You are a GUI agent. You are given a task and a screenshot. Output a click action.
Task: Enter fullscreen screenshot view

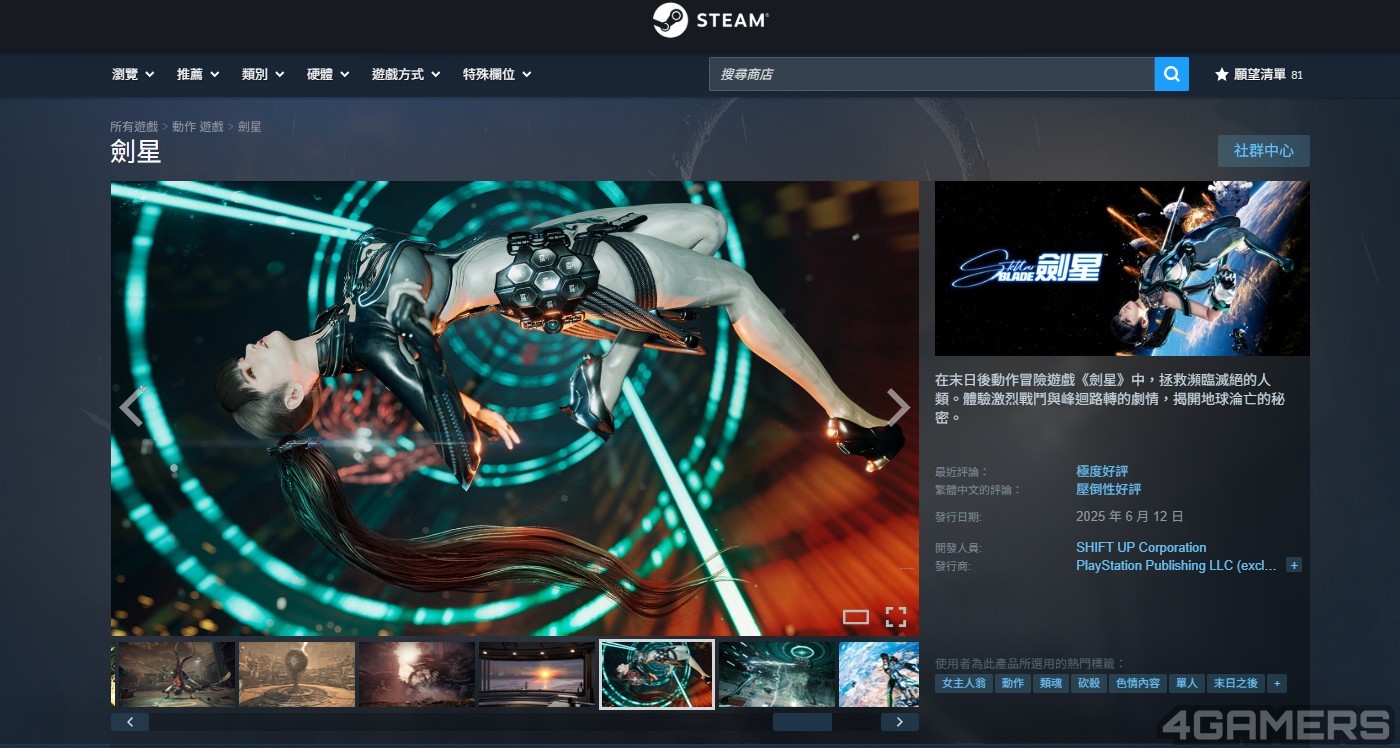tap(896, 617)
